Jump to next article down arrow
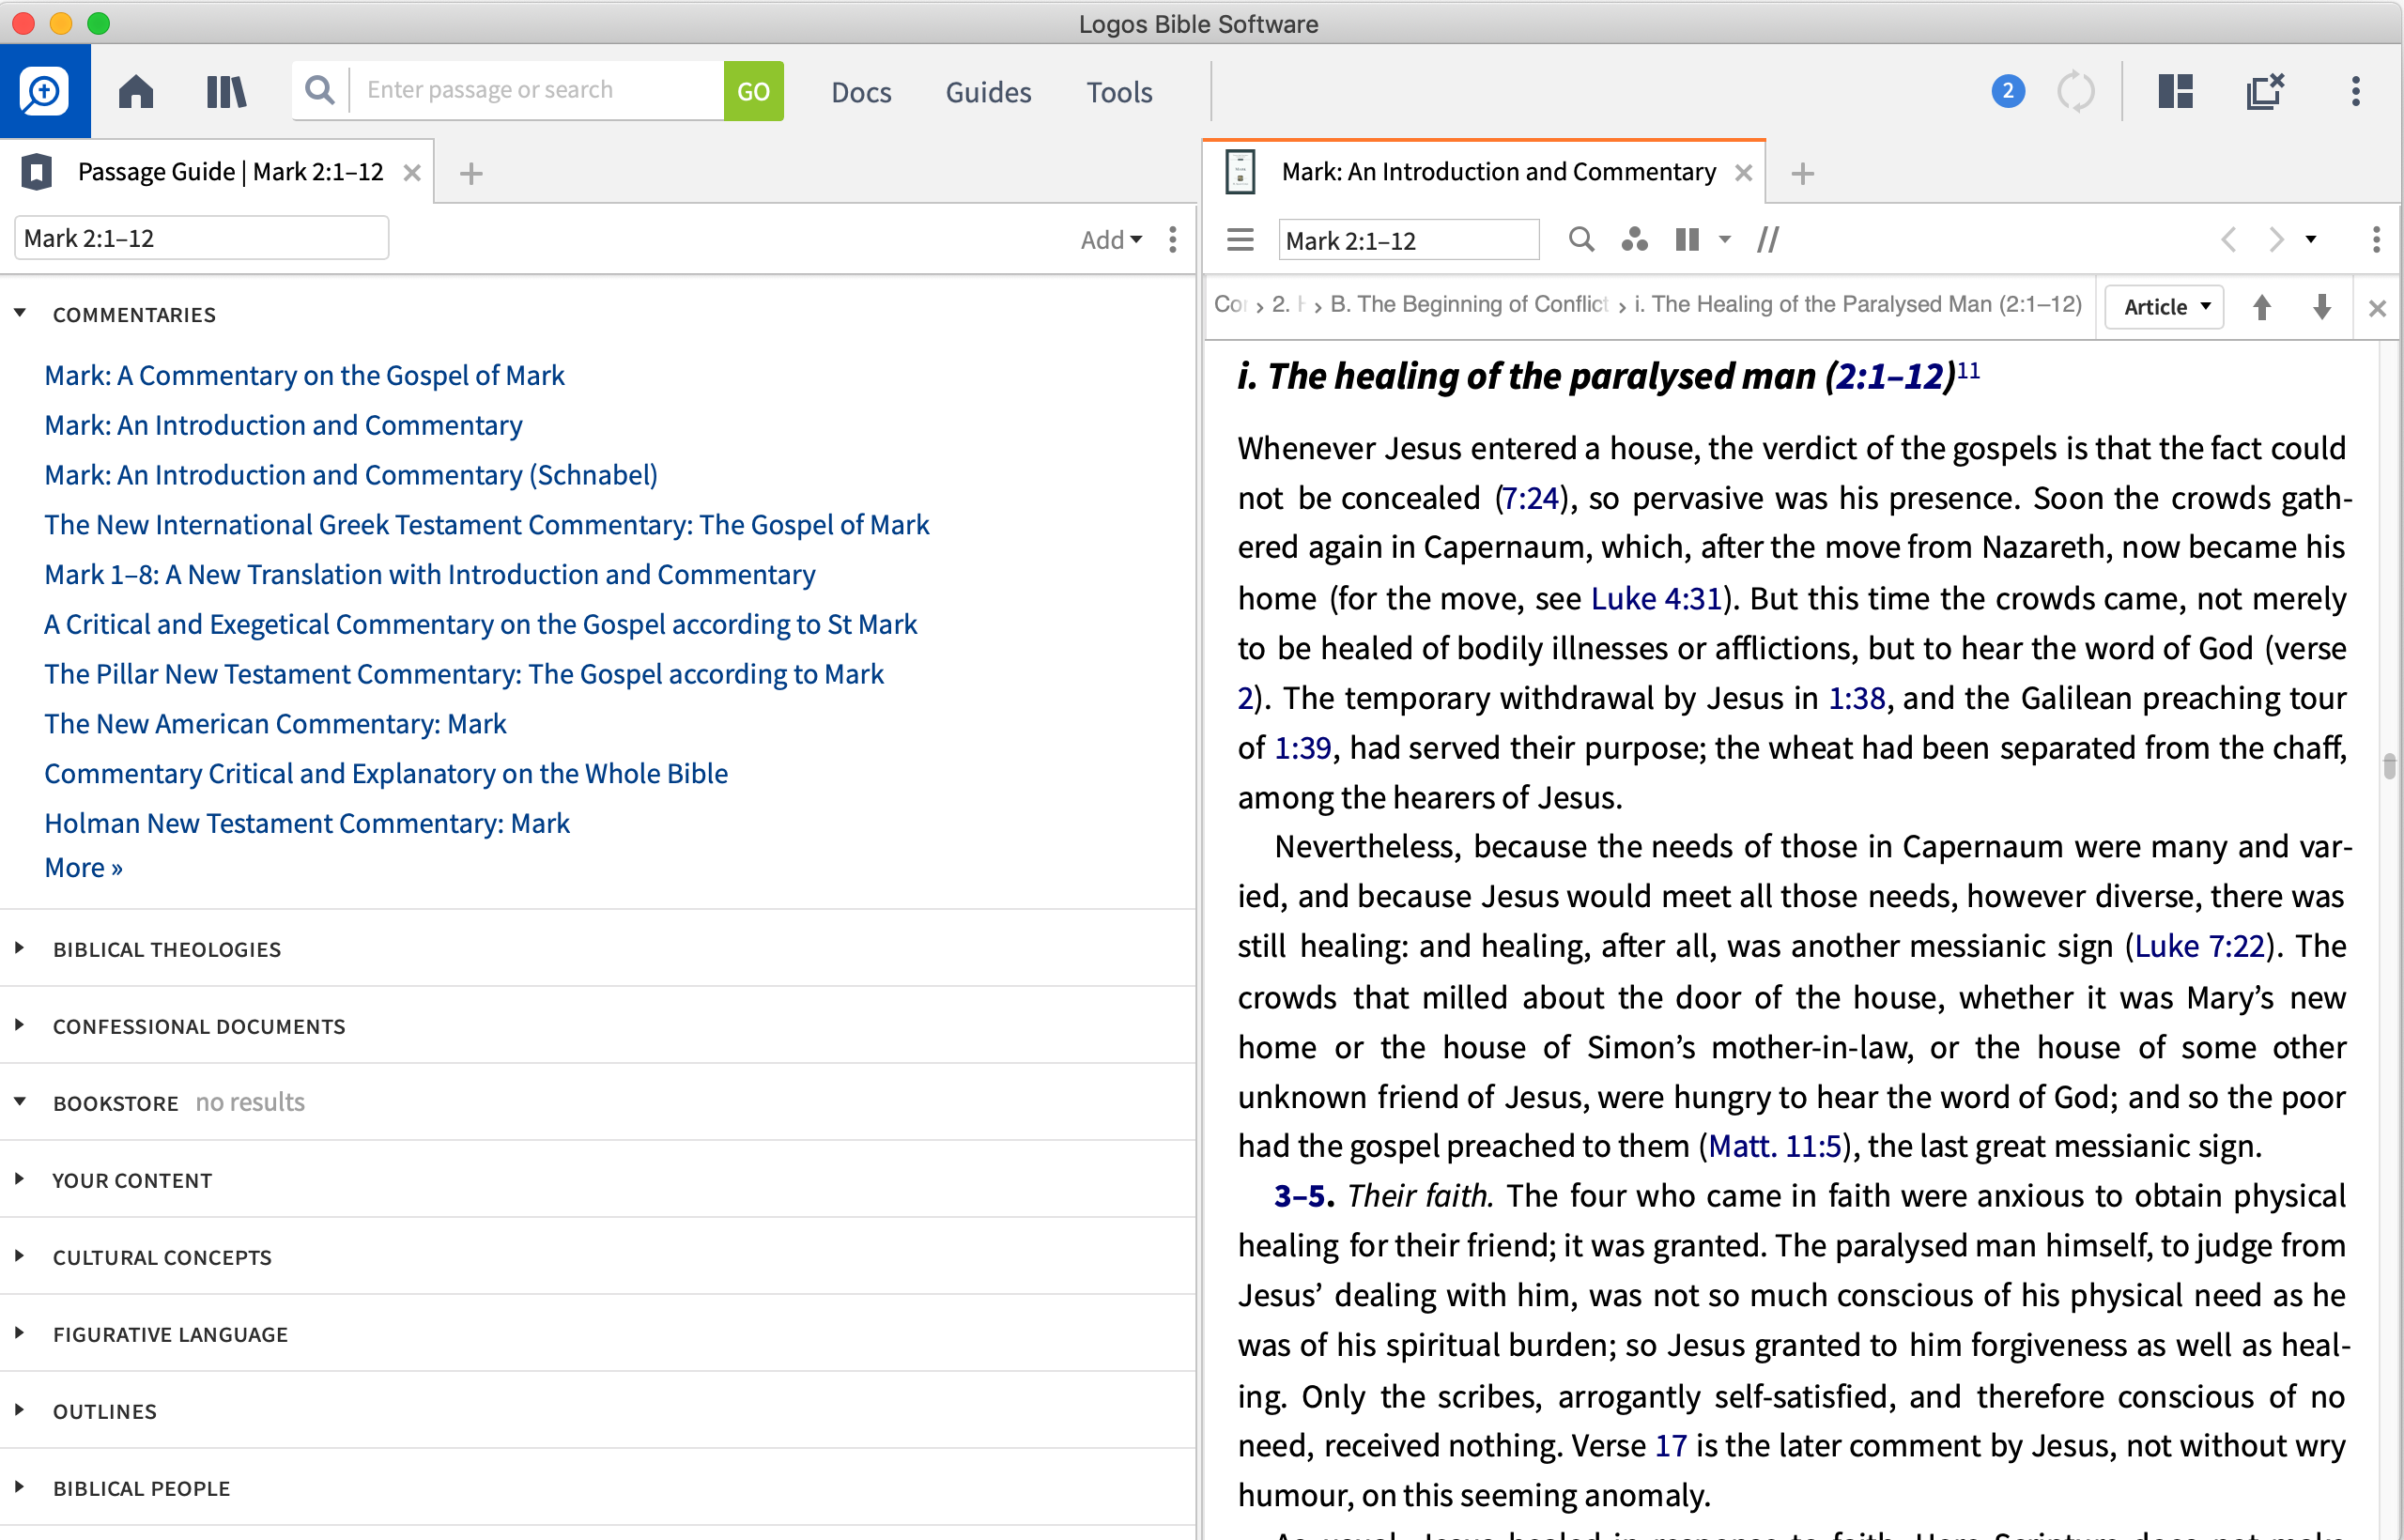2404x1540 pixels. click(x=2322, y=307)
